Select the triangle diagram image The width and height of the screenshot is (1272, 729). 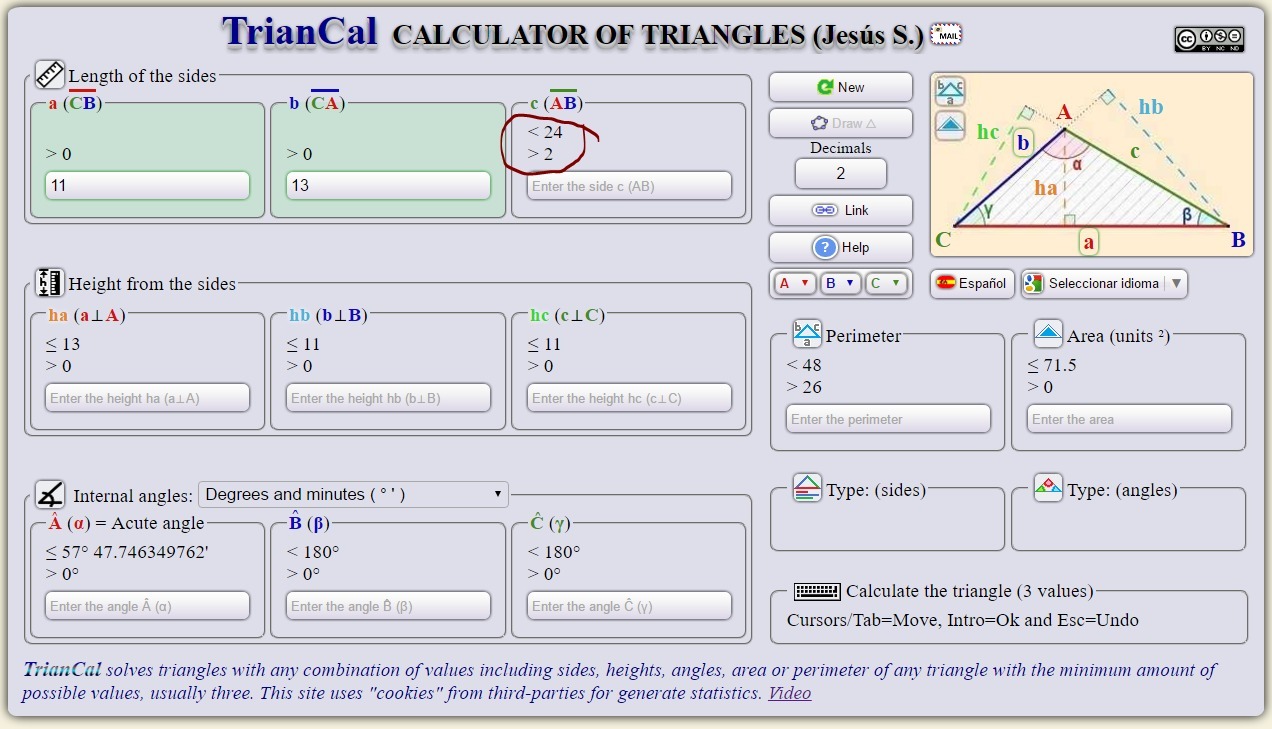pos(1092,165)
